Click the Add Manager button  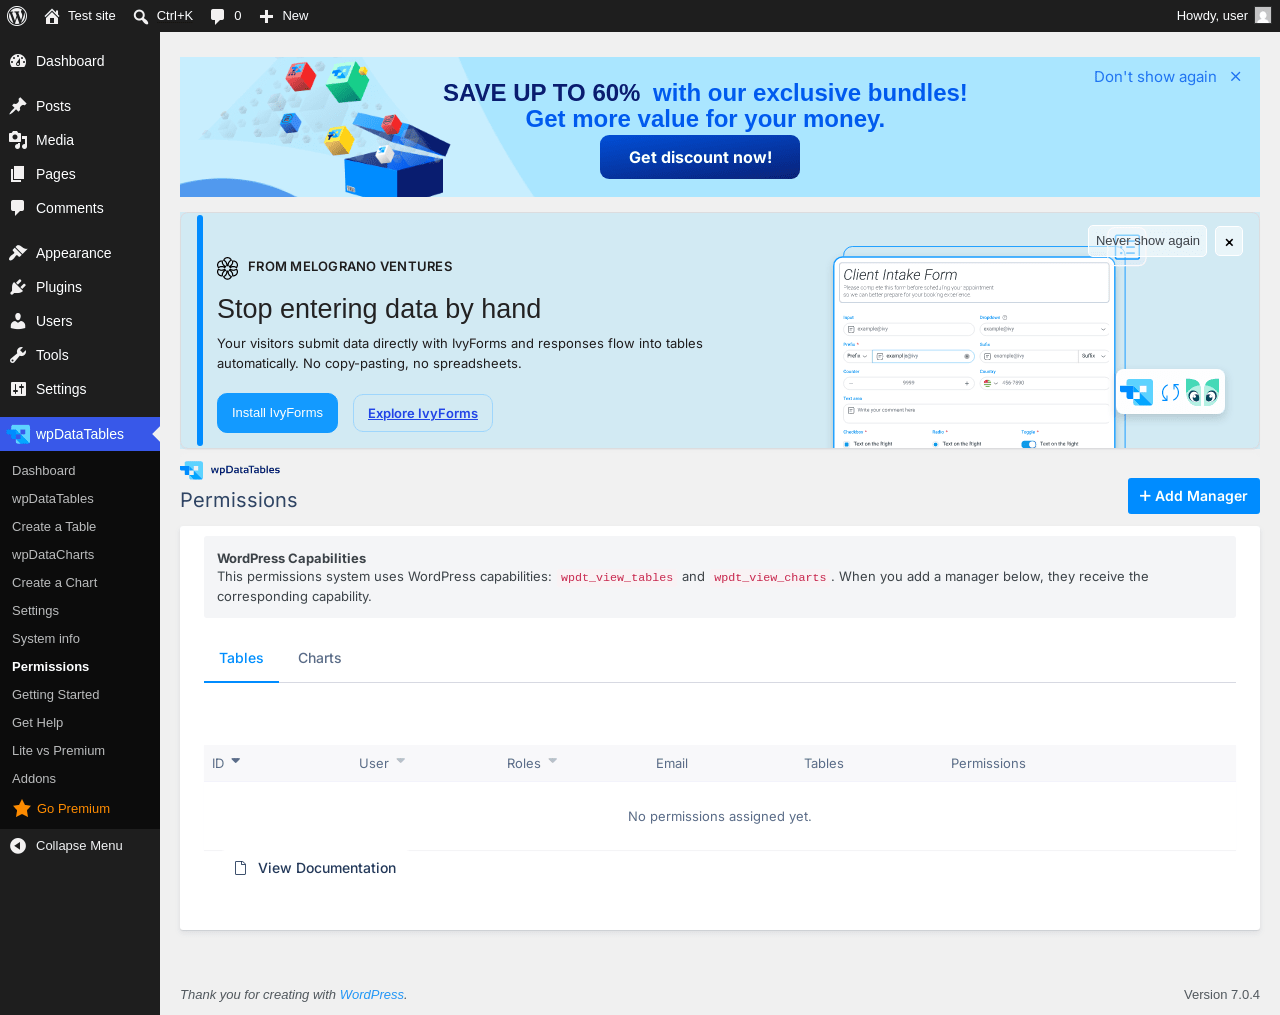pyautogui.click(x=1194, y=496)
